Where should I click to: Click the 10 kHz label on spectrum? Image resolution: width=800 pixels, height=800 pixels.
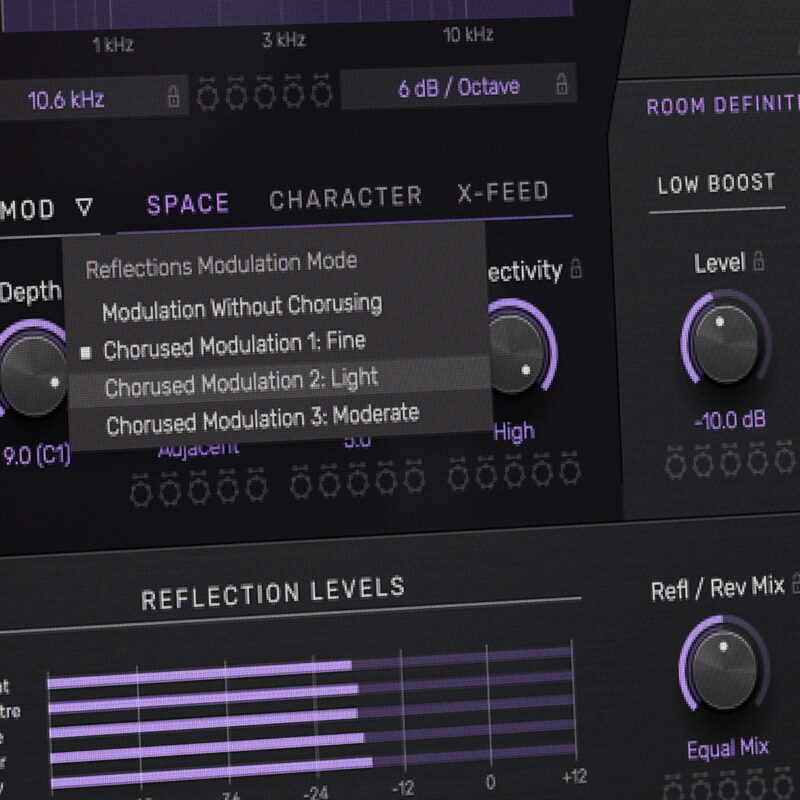click(468, 35)
